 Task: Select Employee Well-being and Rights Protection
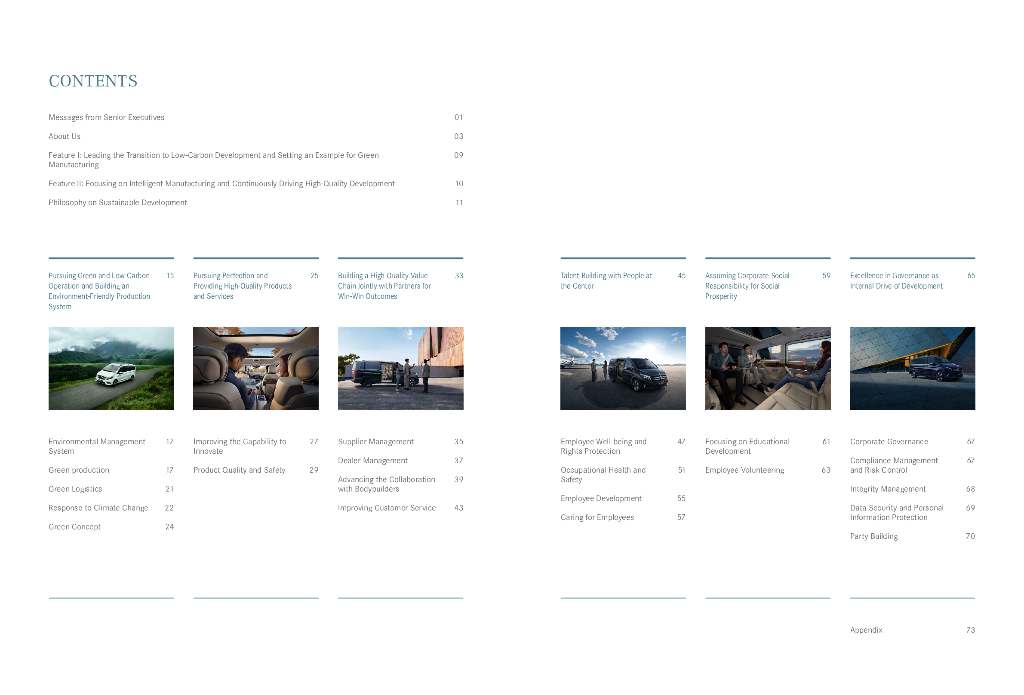click(603, 447)
